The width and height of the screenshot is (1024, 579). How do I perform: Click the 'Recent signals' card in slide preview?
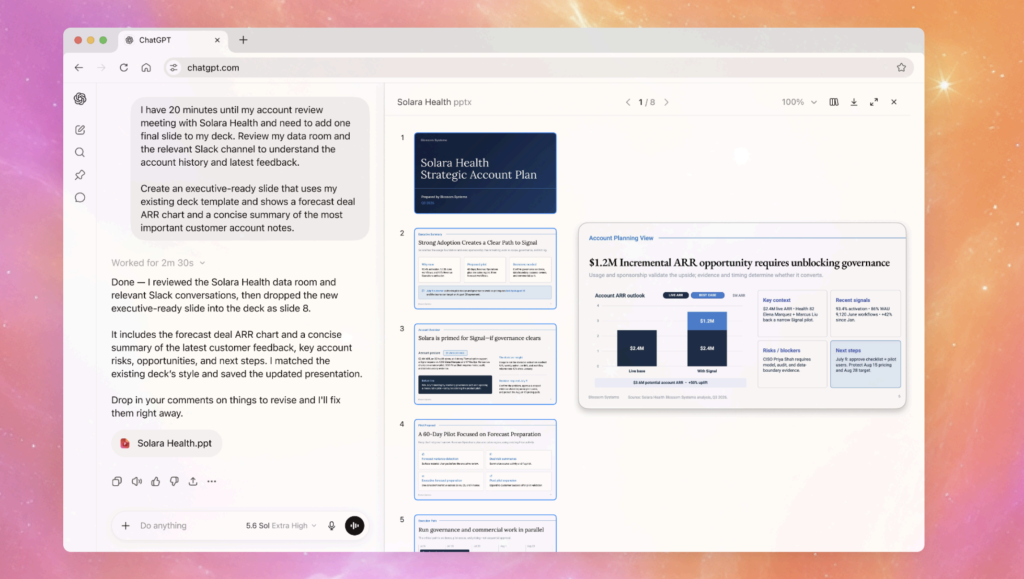point(865,314)
